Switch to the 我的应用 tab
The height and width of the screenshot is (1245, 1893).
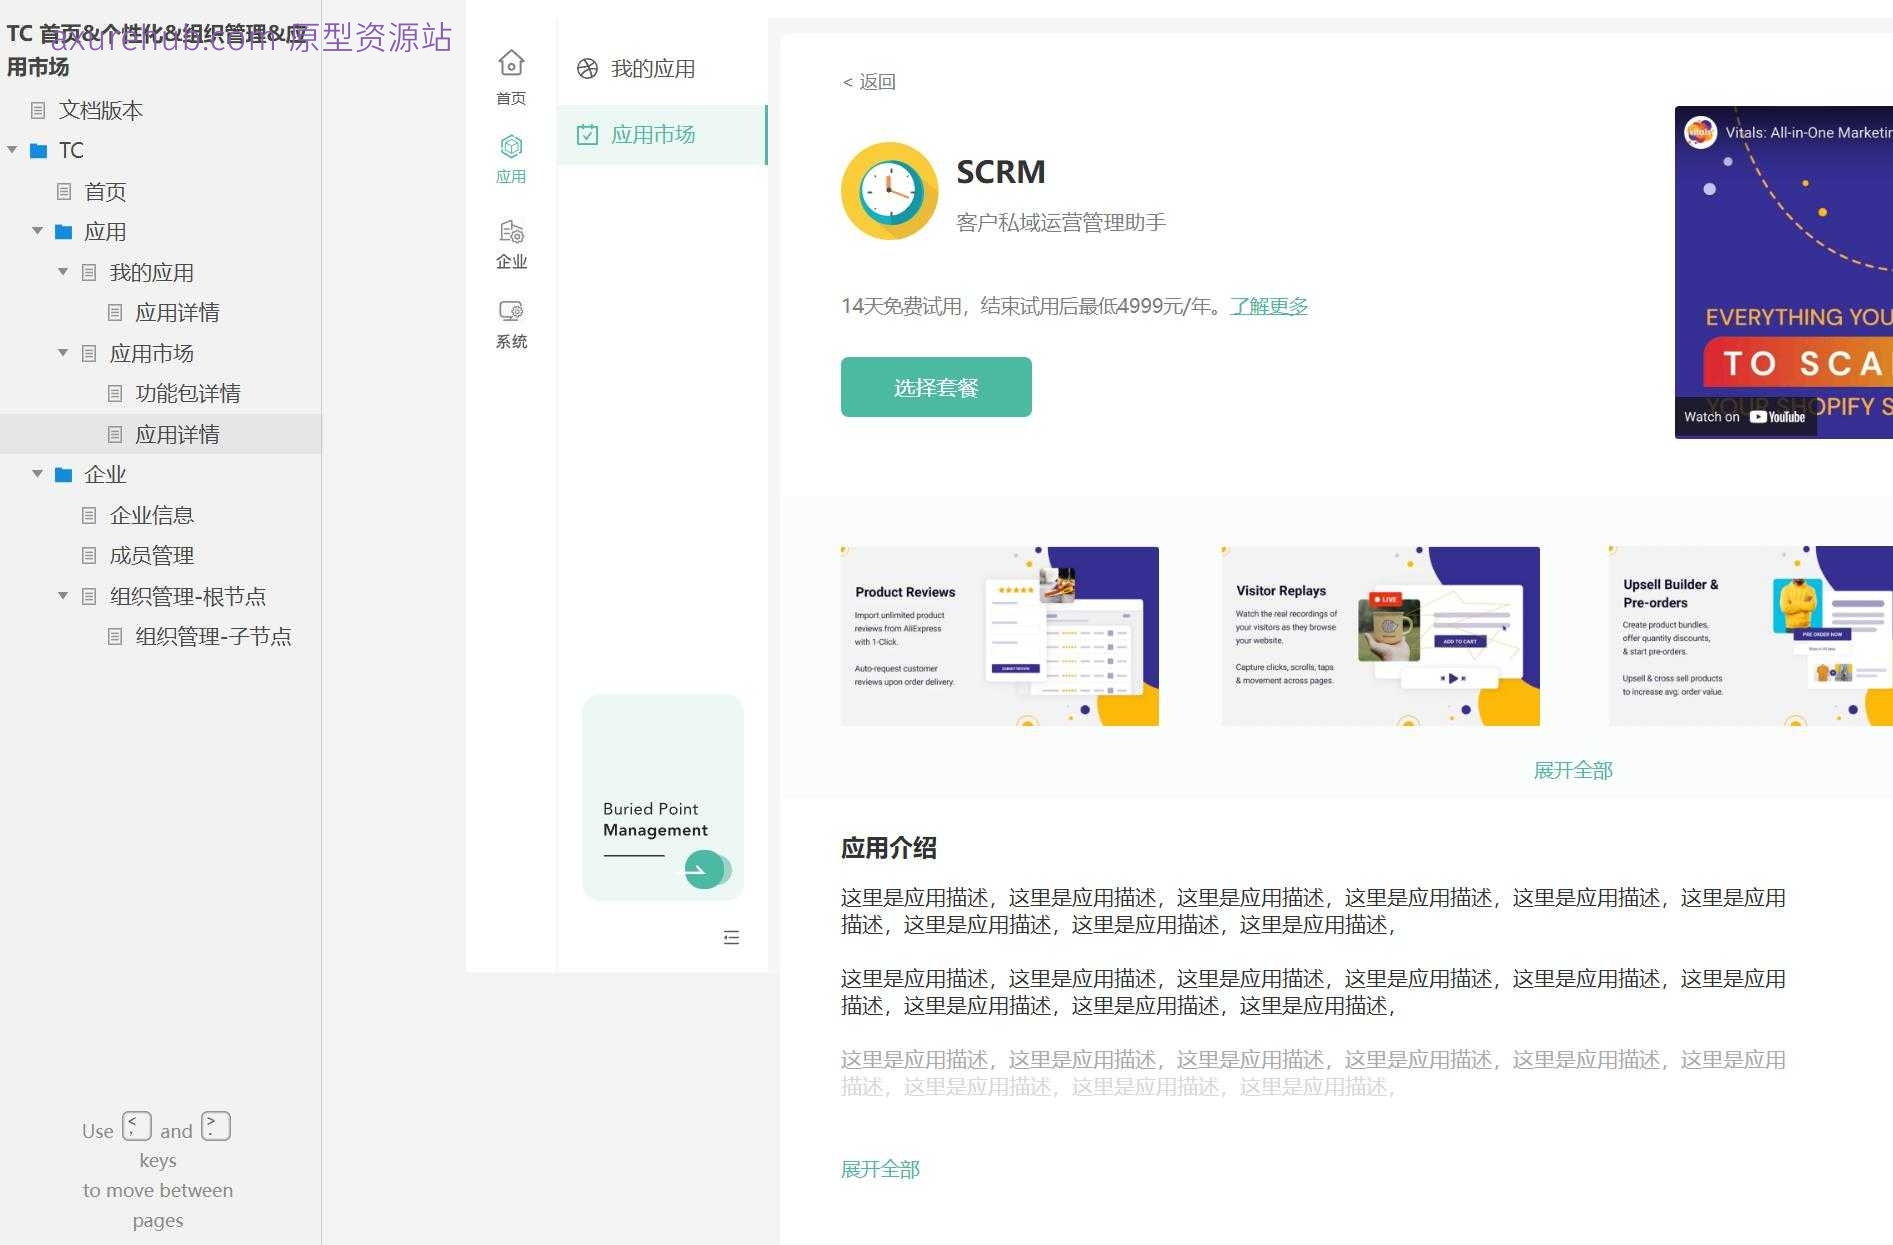click(655, 68)
